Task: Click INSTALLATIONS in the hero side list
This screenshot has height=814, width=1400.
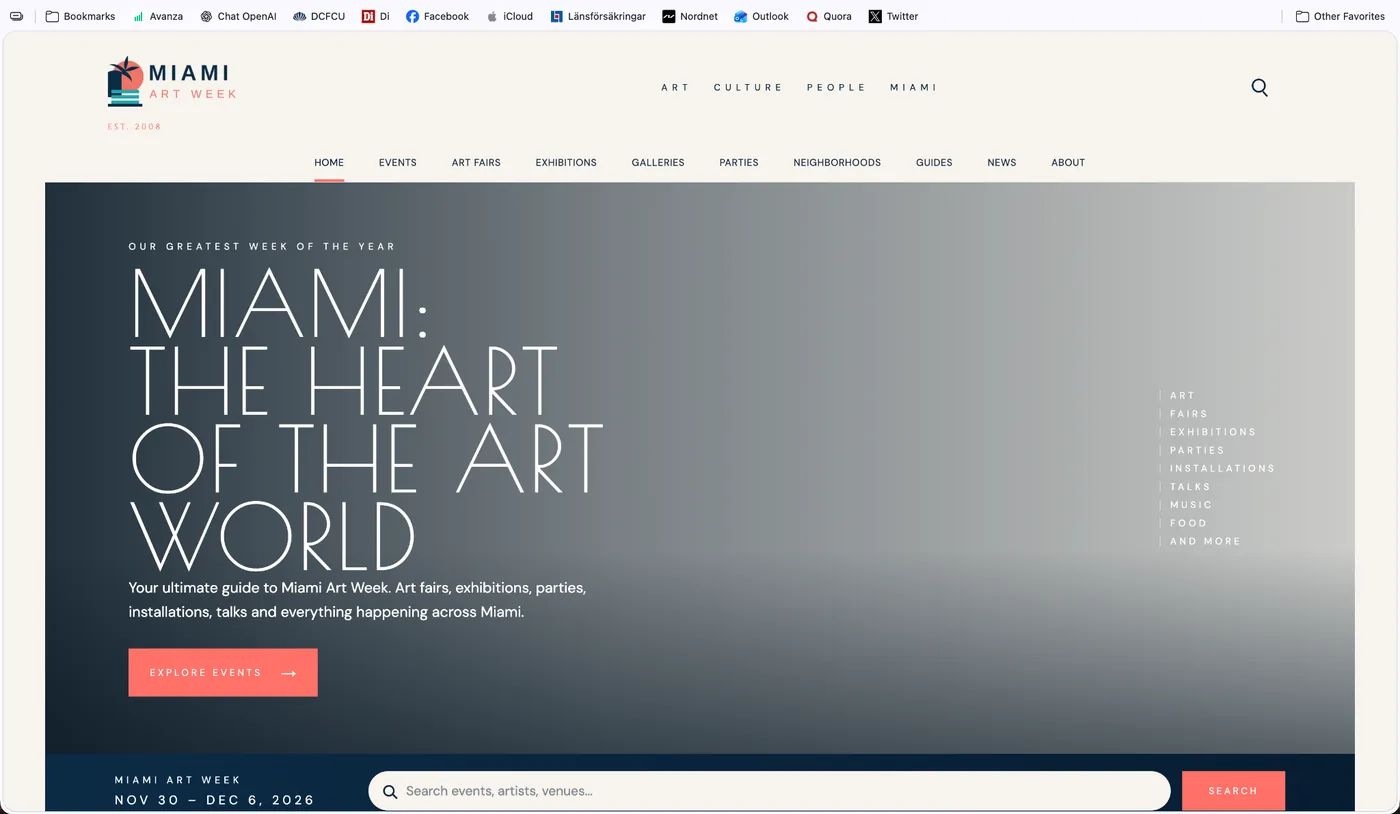Action: [1222, 468]
